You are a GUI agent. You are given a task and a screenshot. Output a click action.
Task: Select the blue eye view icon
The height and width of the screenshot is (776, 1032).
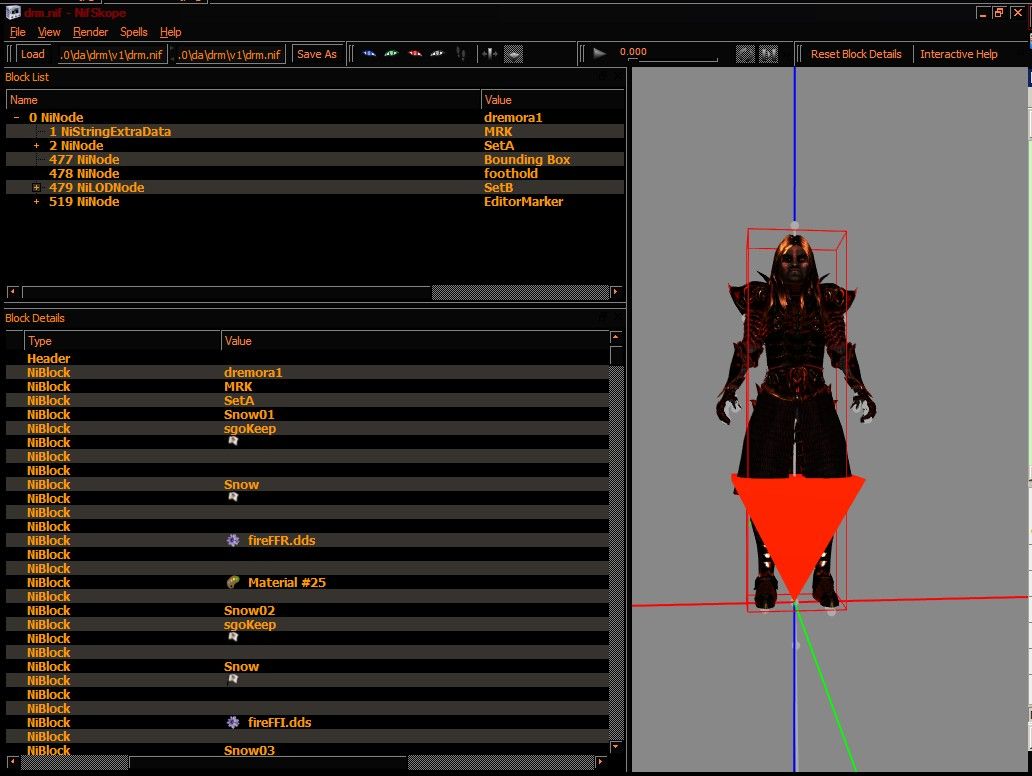tap(369, 54)
